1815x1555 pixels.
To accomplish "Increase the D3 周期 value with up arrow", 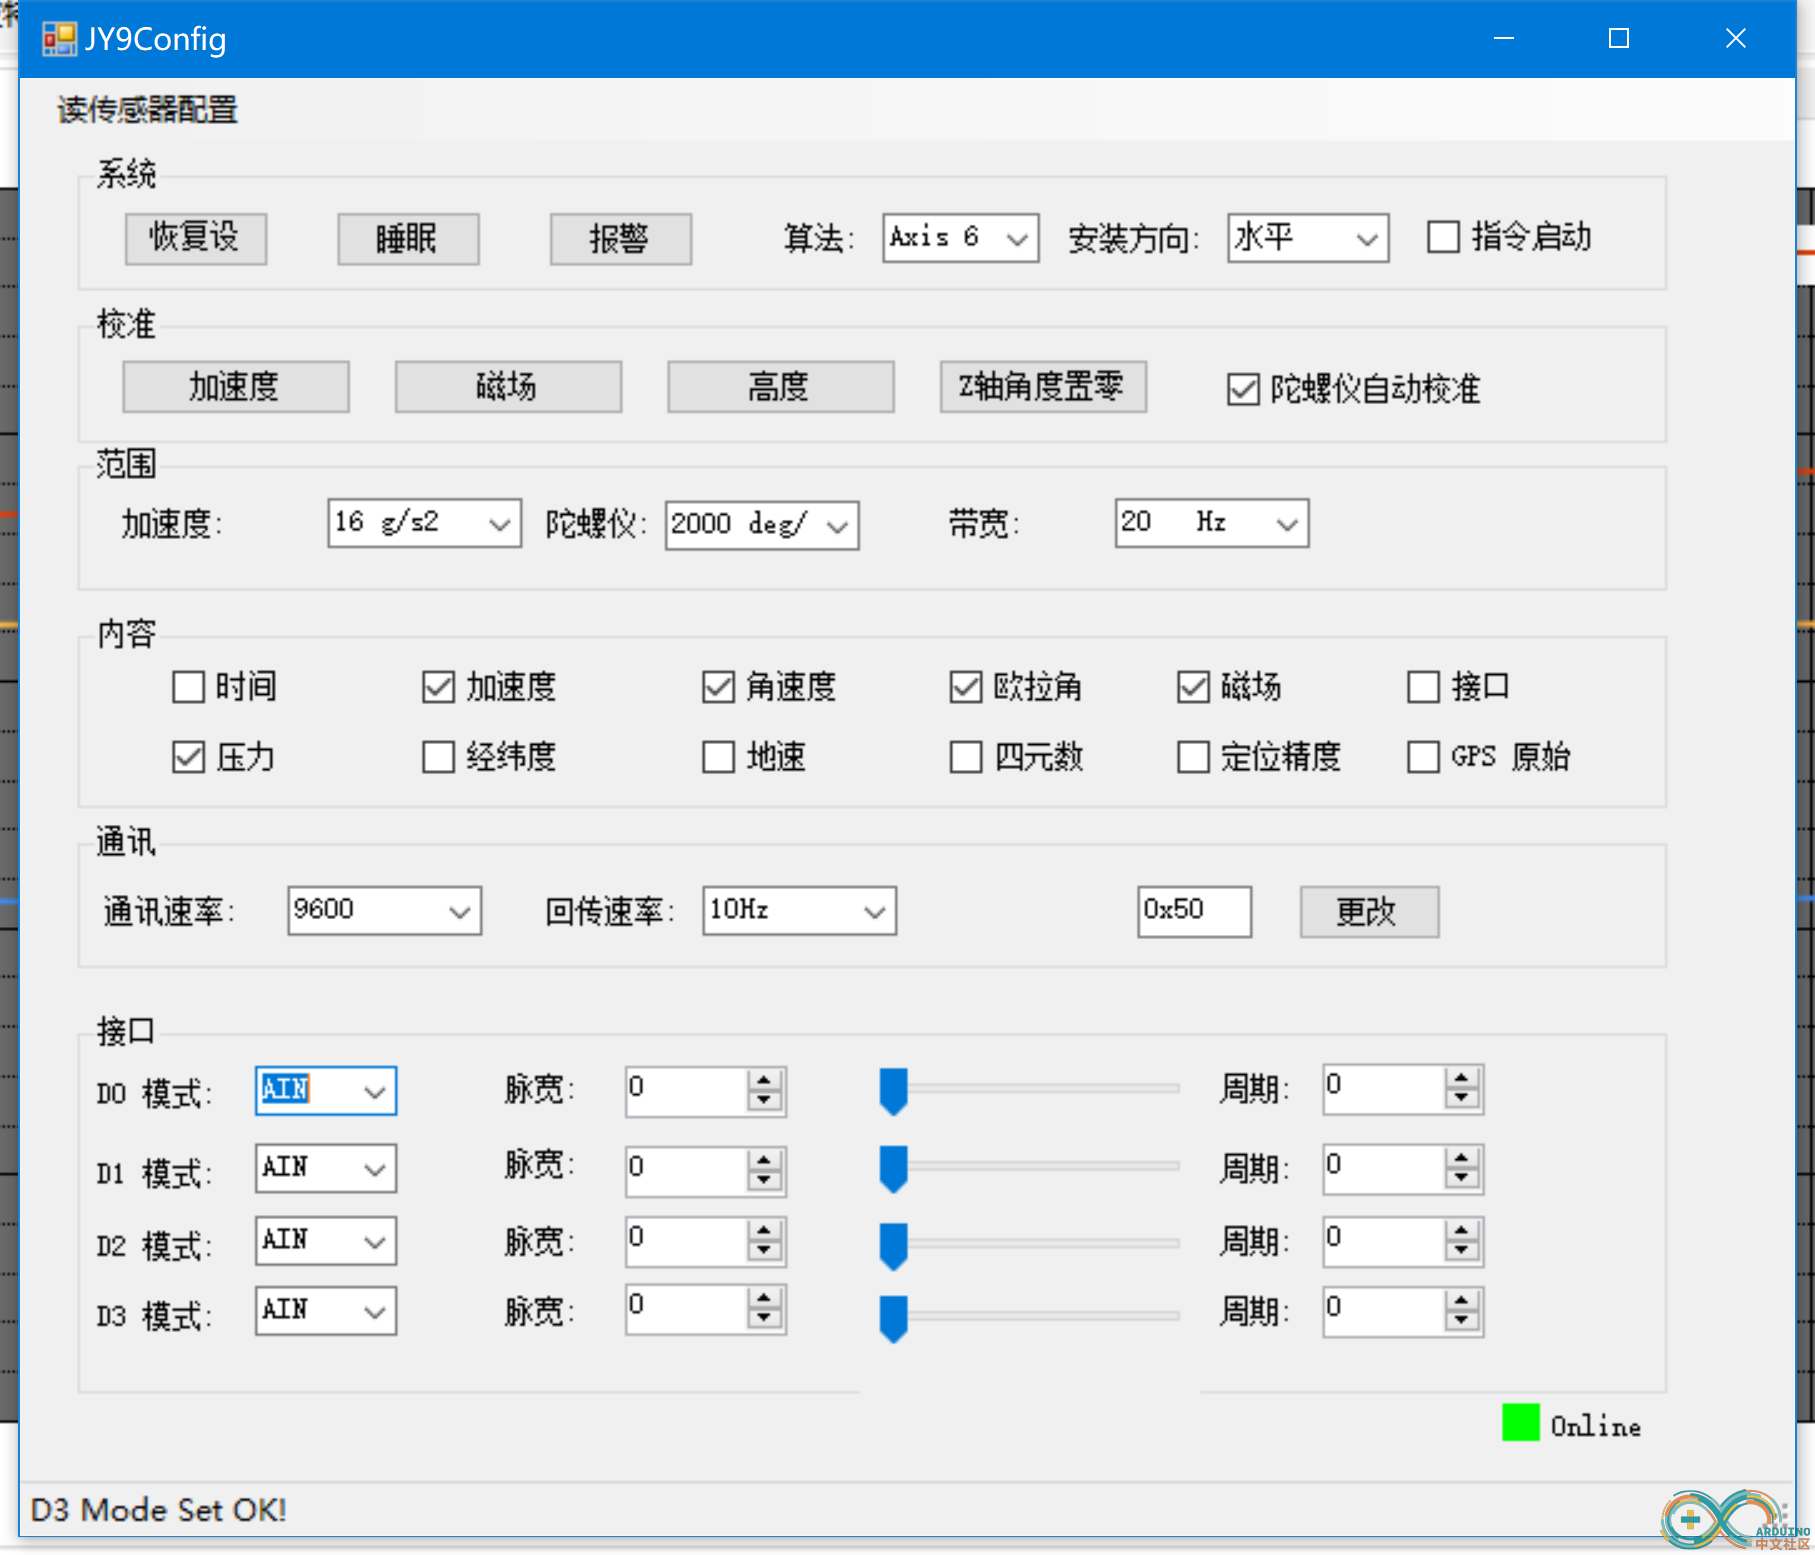I will [1462, 1301].
